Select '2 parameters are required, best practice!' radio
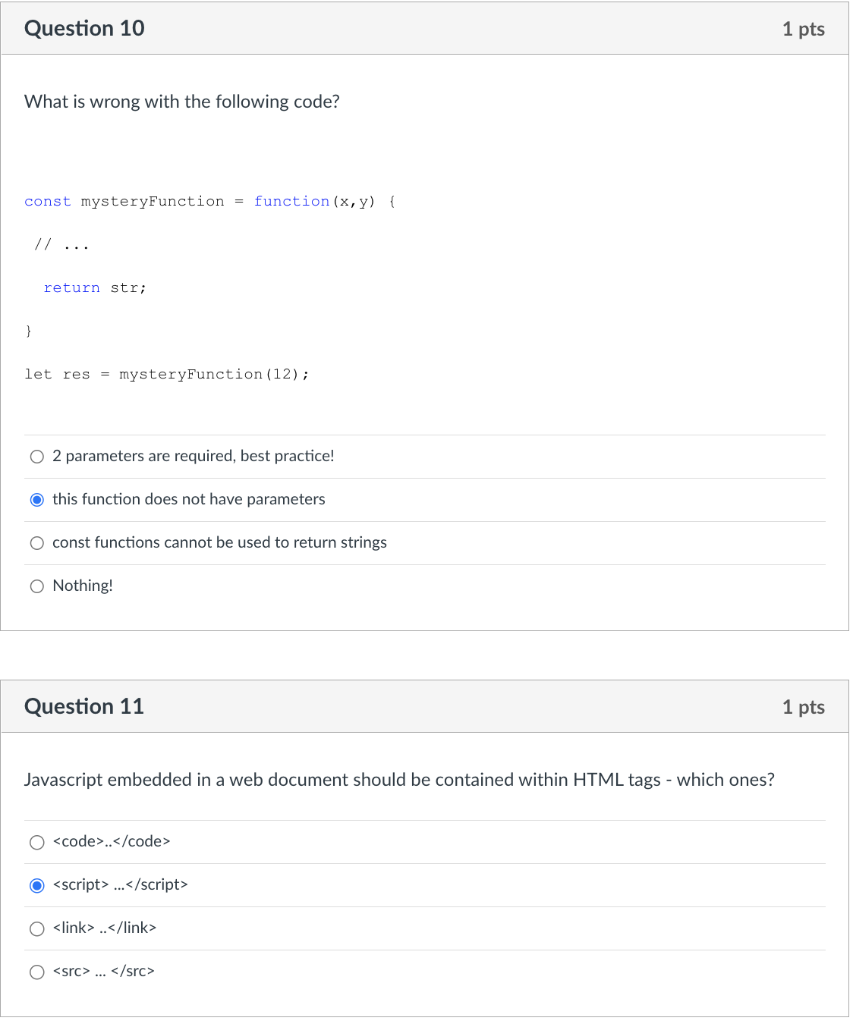 [37, 457]
